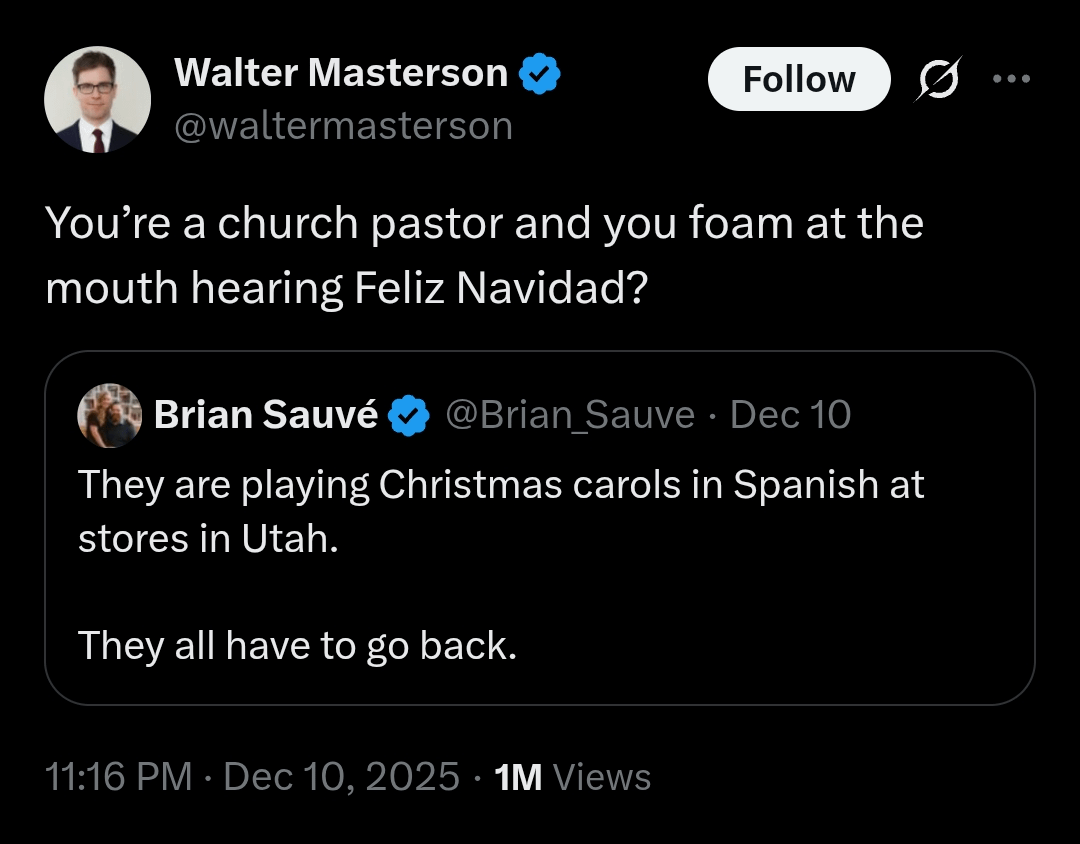Open the Grok explain-post icon
The height and width of the screenshot is (844, 1080).
pyautogui.click(x=939, y=79)
